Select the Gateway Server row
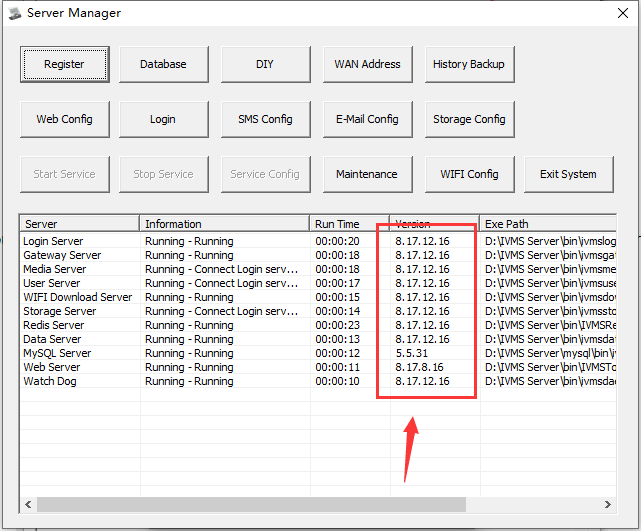 click(x=318, y=255)
